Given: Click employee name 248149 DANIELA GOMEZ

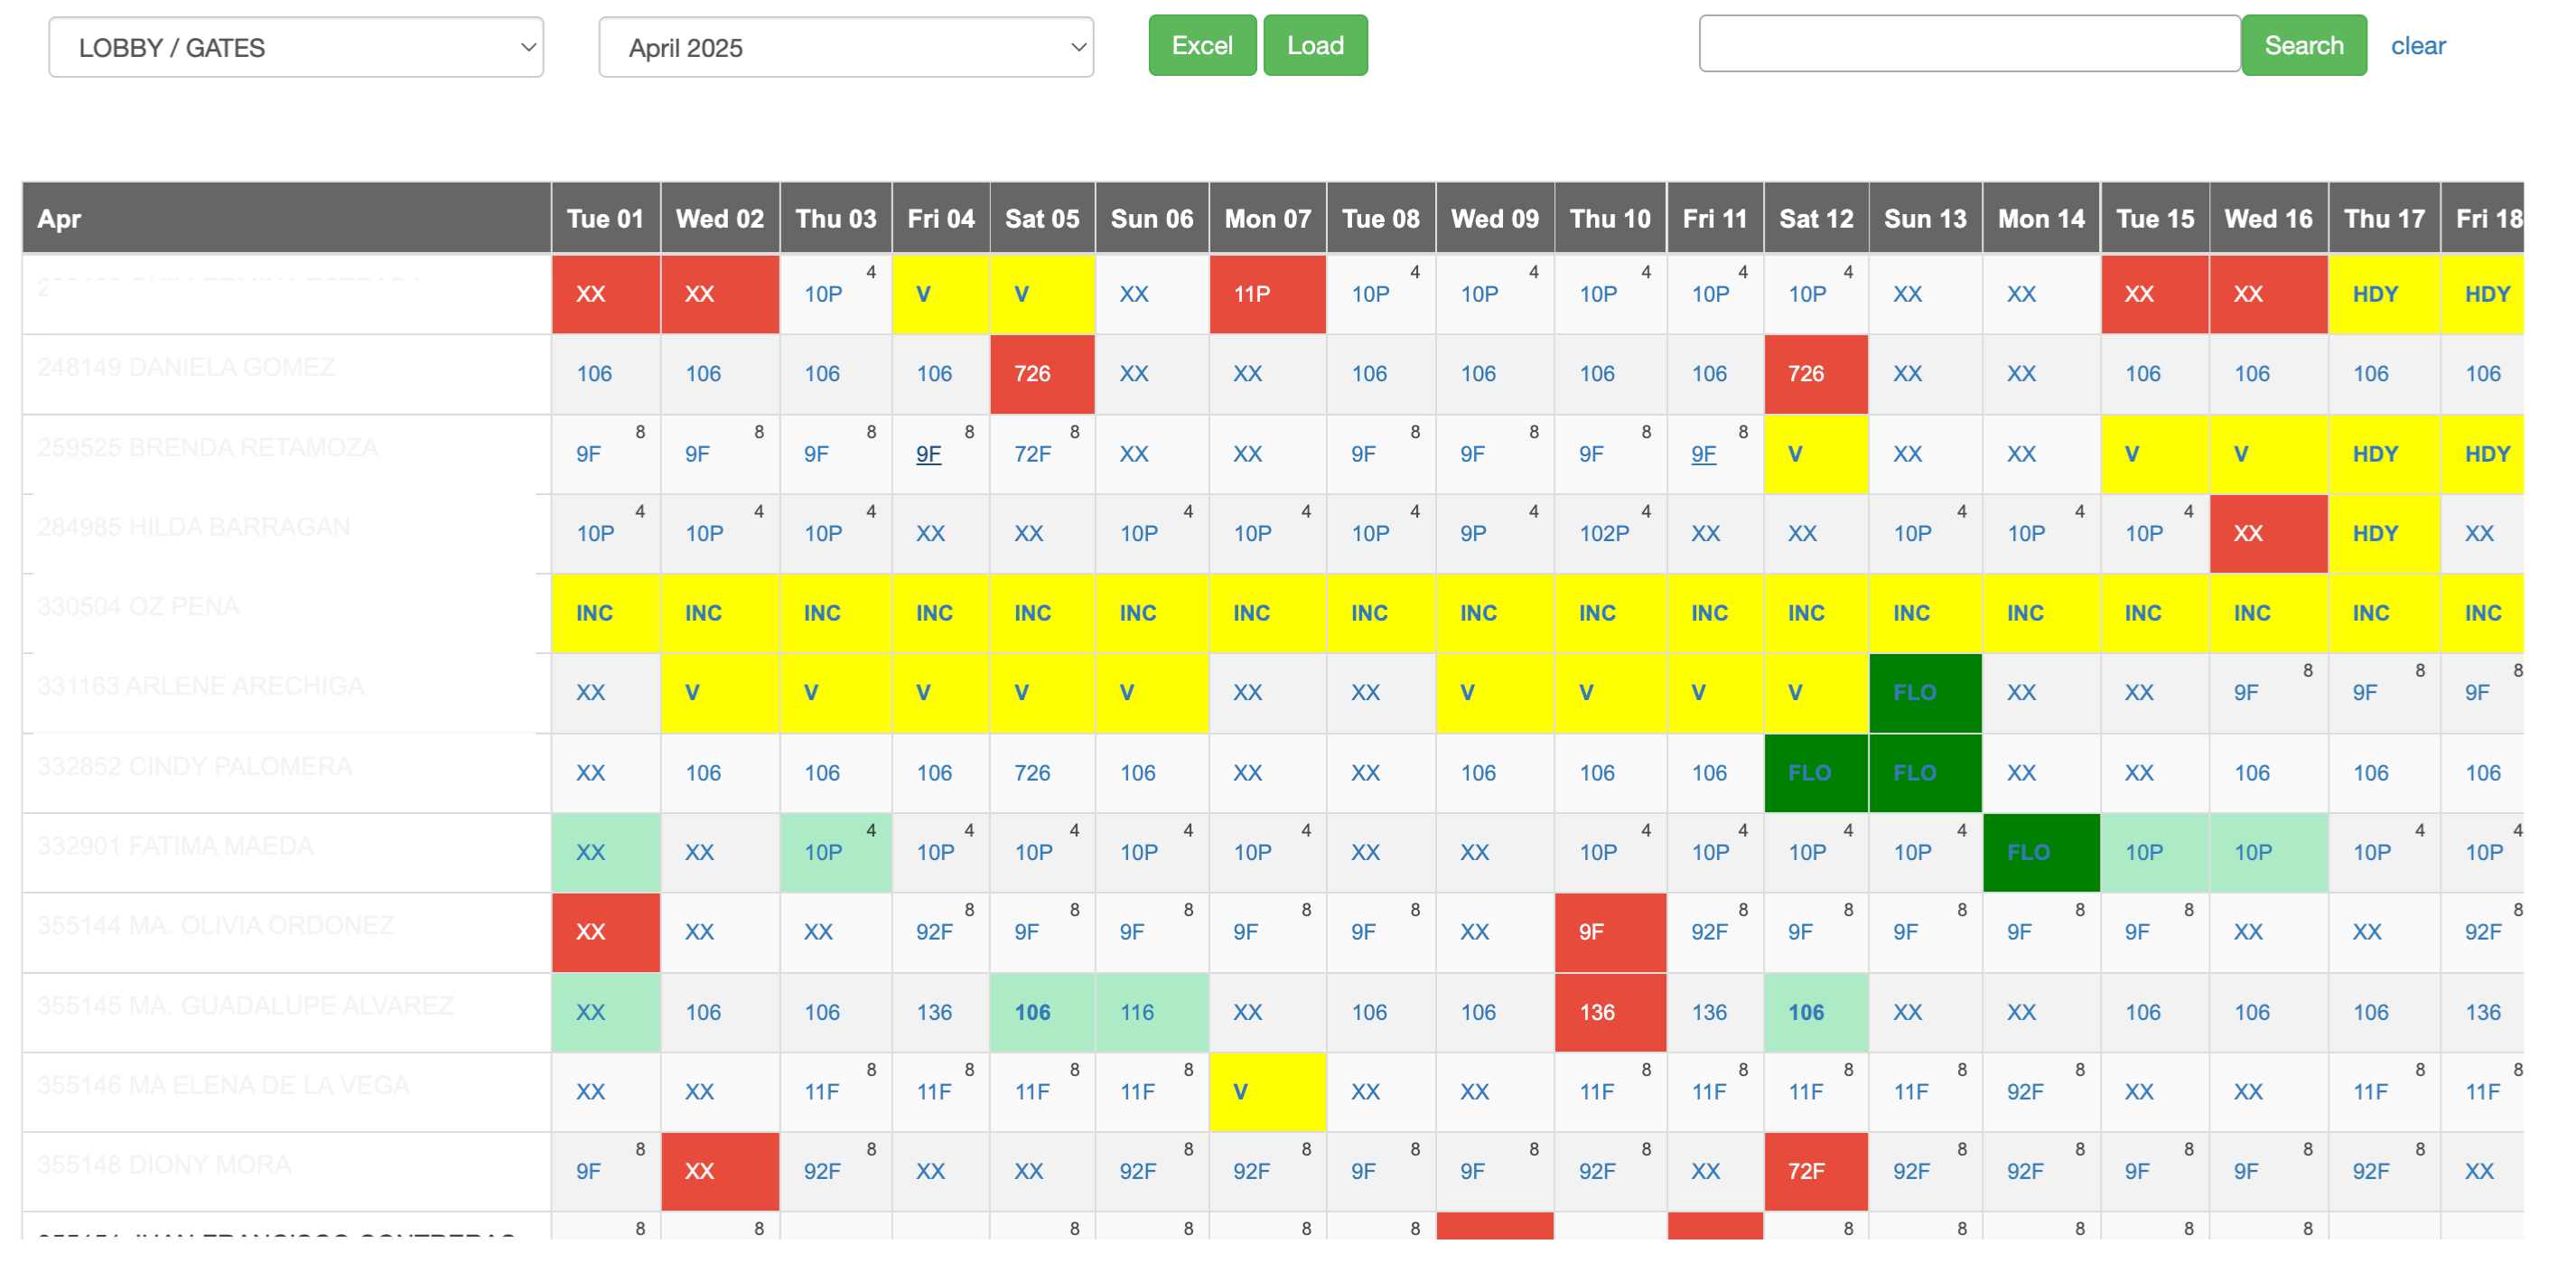Looking at the screenshot, I should (x=186, y=367).
